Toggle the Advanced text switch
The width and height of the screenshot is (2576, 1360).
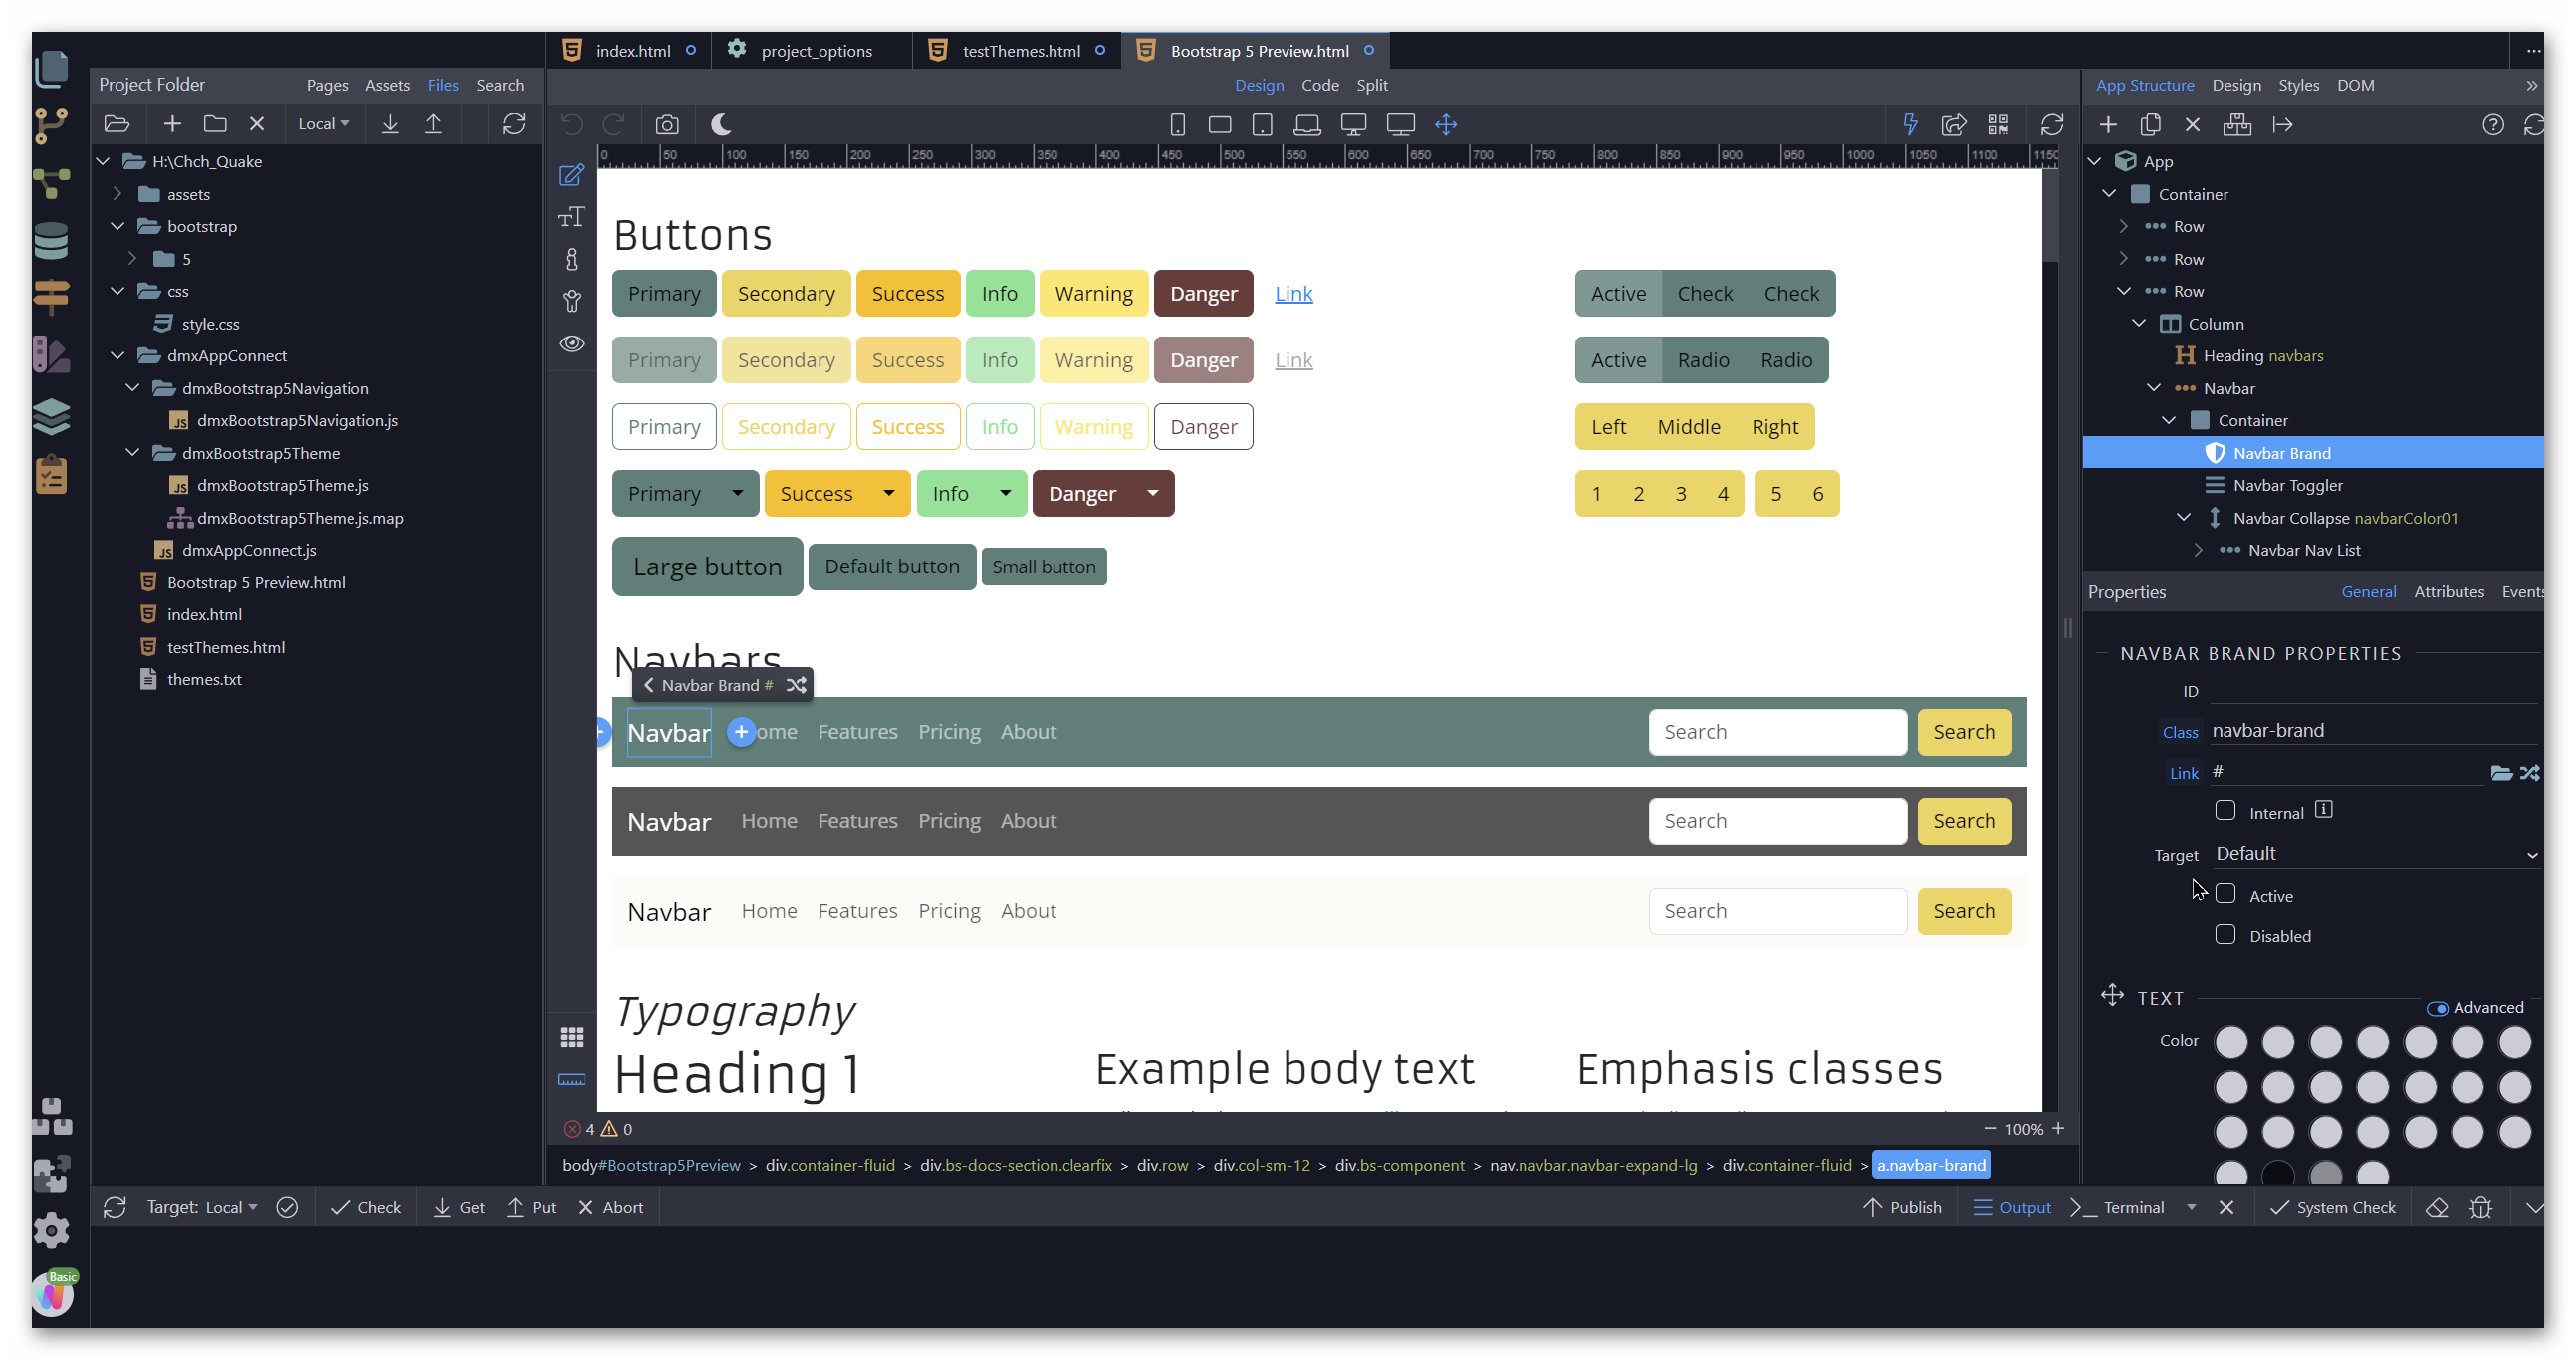pos(2437,1007)
